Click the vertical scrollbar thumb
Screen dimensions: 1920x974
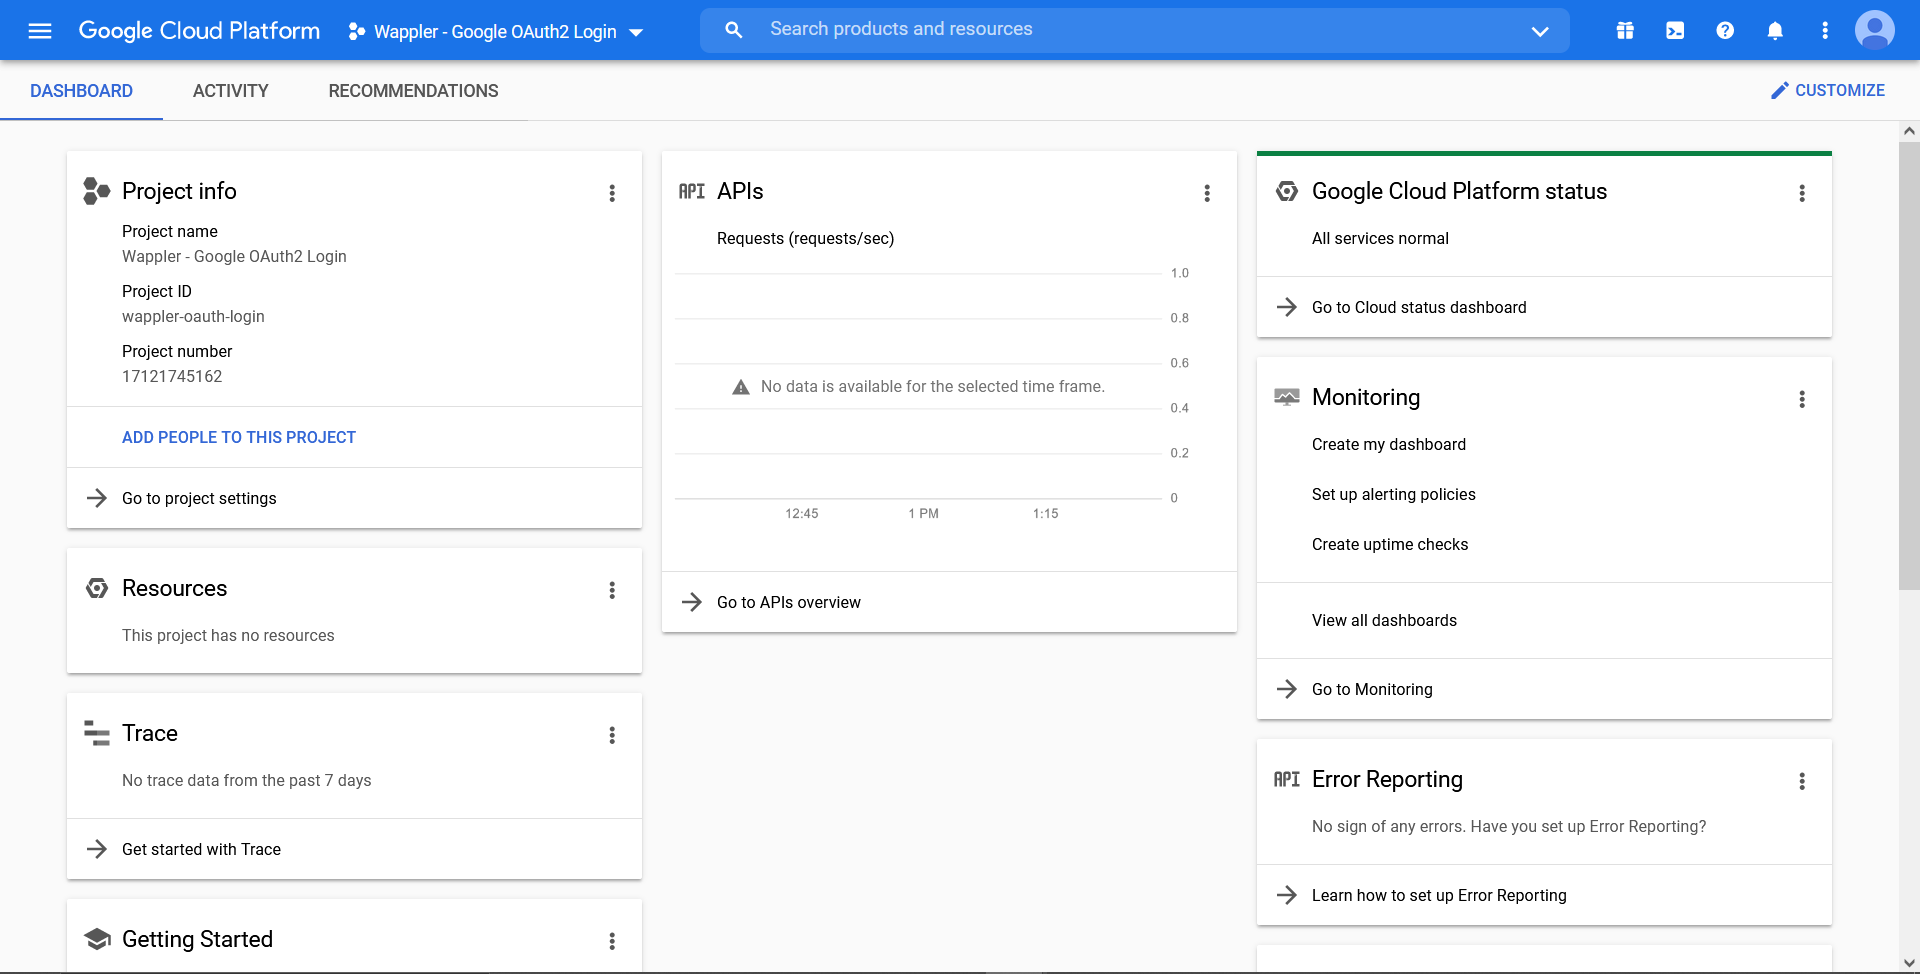coord(1909,366)
